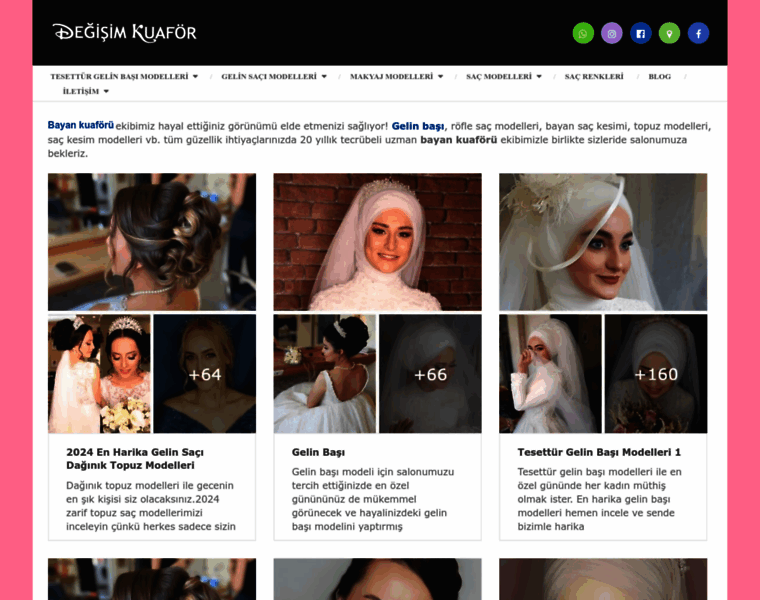The image size is (760, 600).
Task: View large white hijab bride close-up photo
Action: pyautogui.click(x=603, y=242)
